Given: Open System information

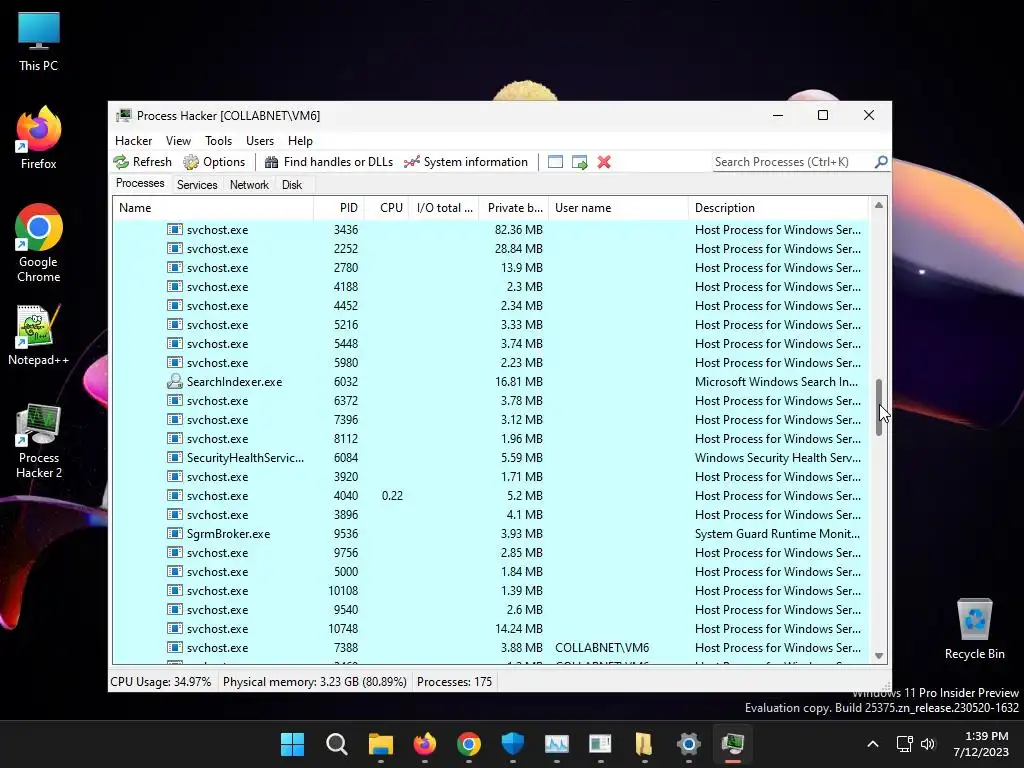Looking at the screenshot, I should click(466, 162).
